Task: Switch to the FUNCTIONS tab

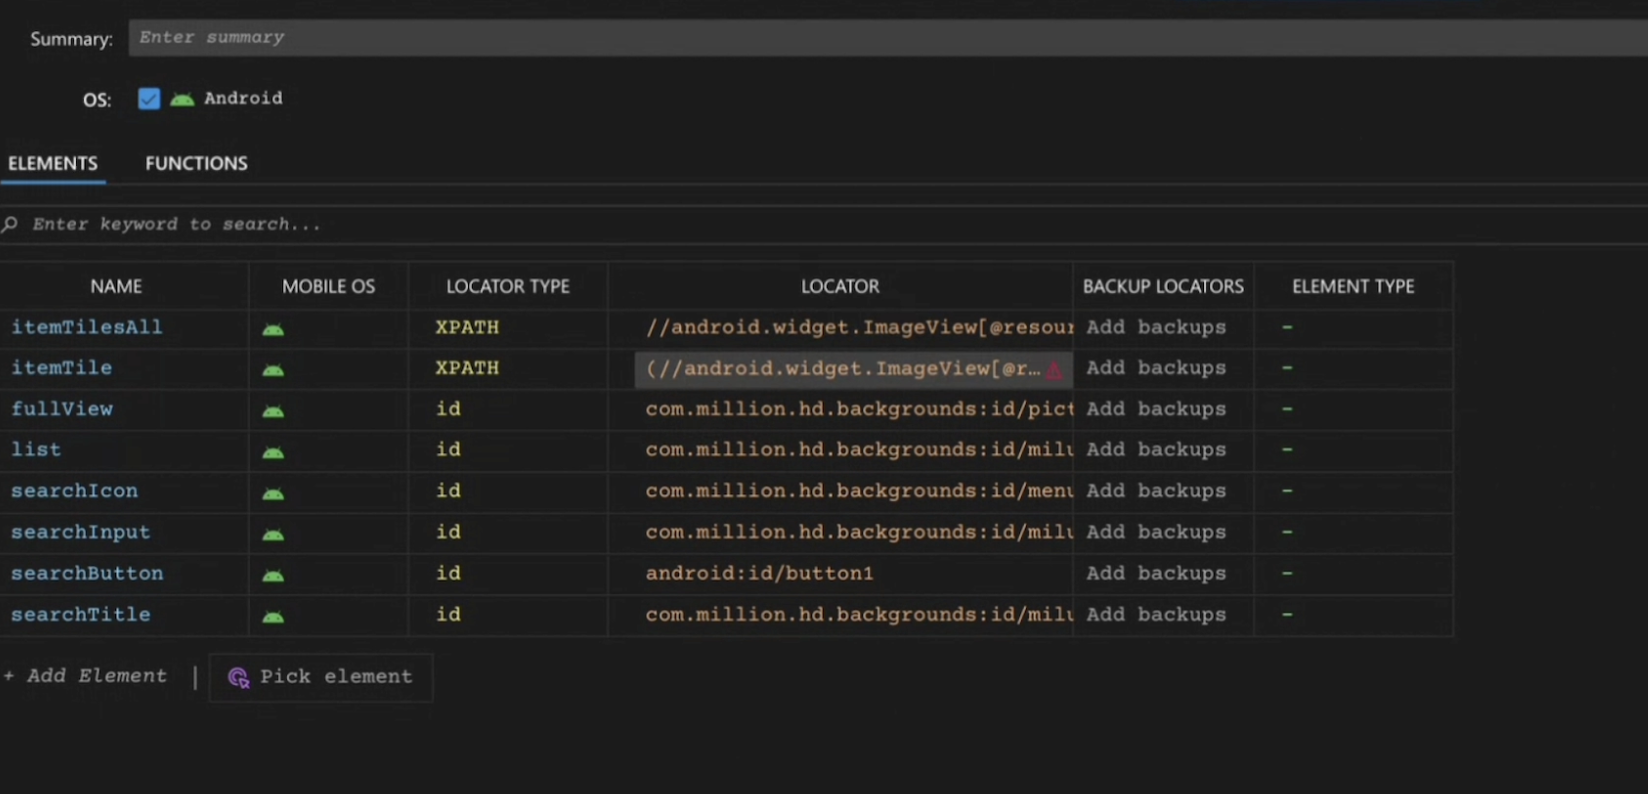Action: [x=196, y=163]
